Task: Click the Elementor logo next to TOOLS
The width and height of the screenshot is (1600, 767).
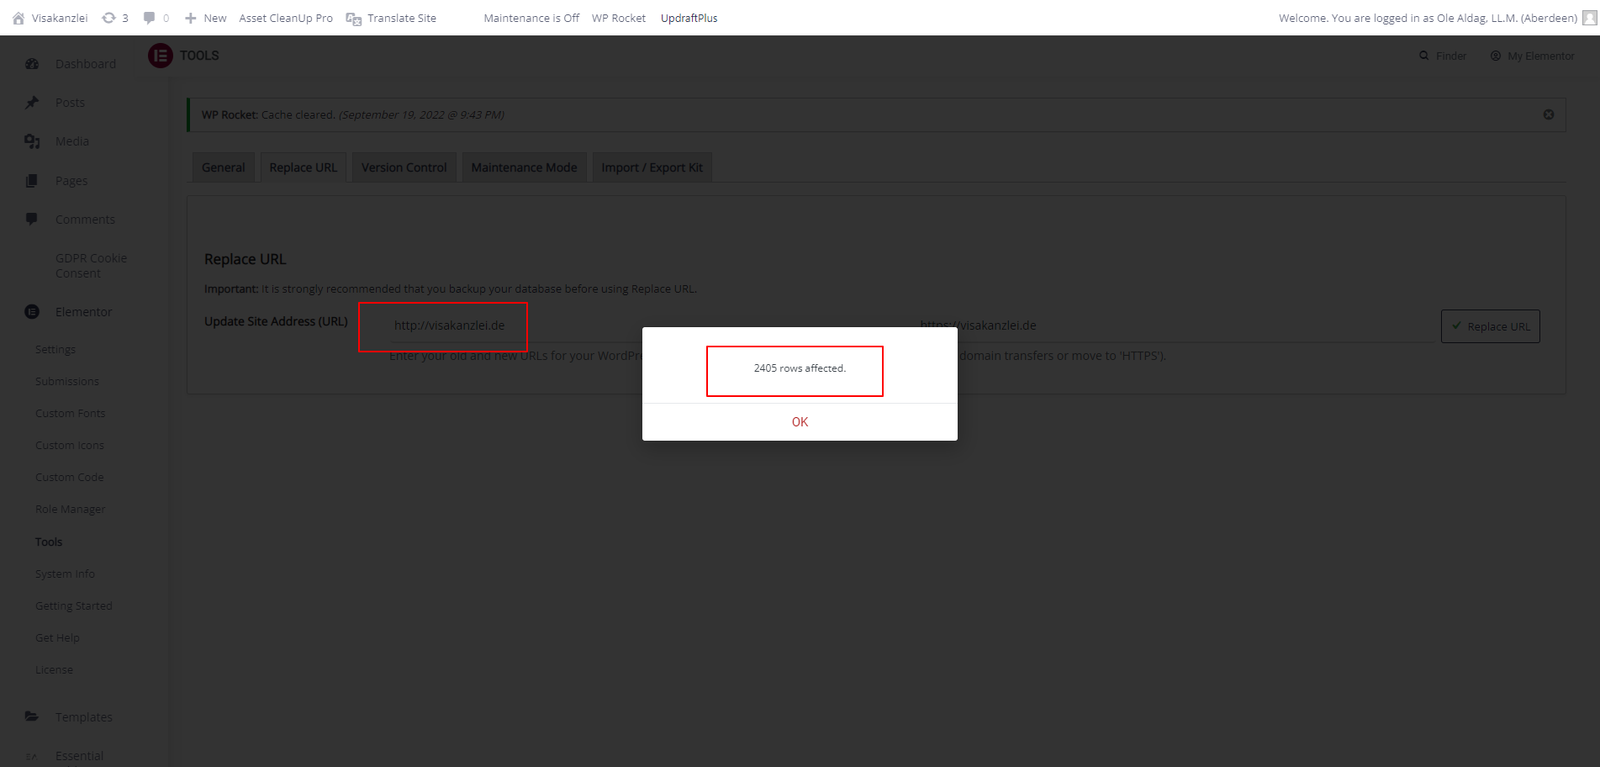Action: pos(160,56)
